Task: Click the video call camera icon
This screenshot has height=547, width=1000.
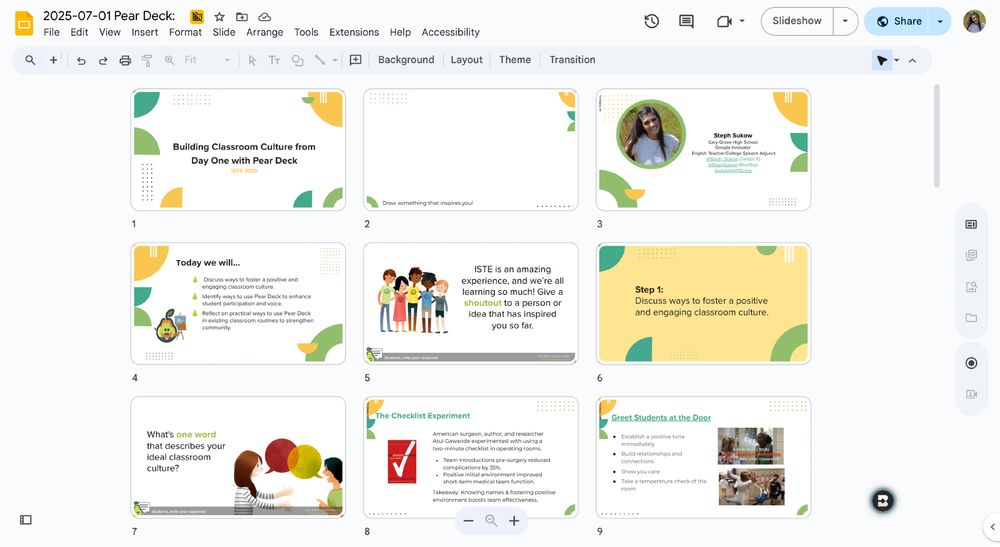Action: coord(724,22)
